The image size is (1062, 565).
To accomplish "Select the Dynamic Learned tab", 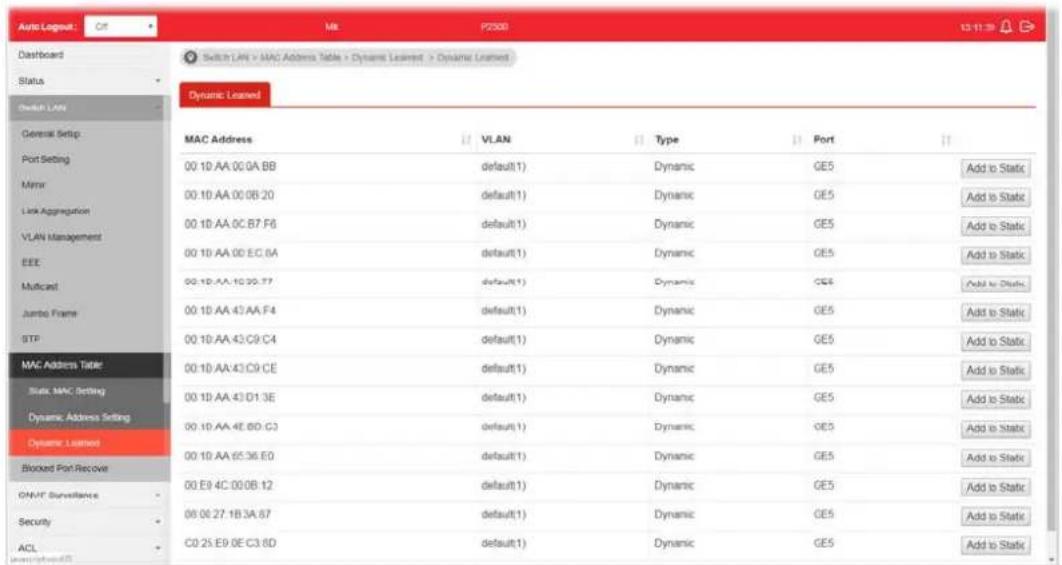I will click(224, 95).
